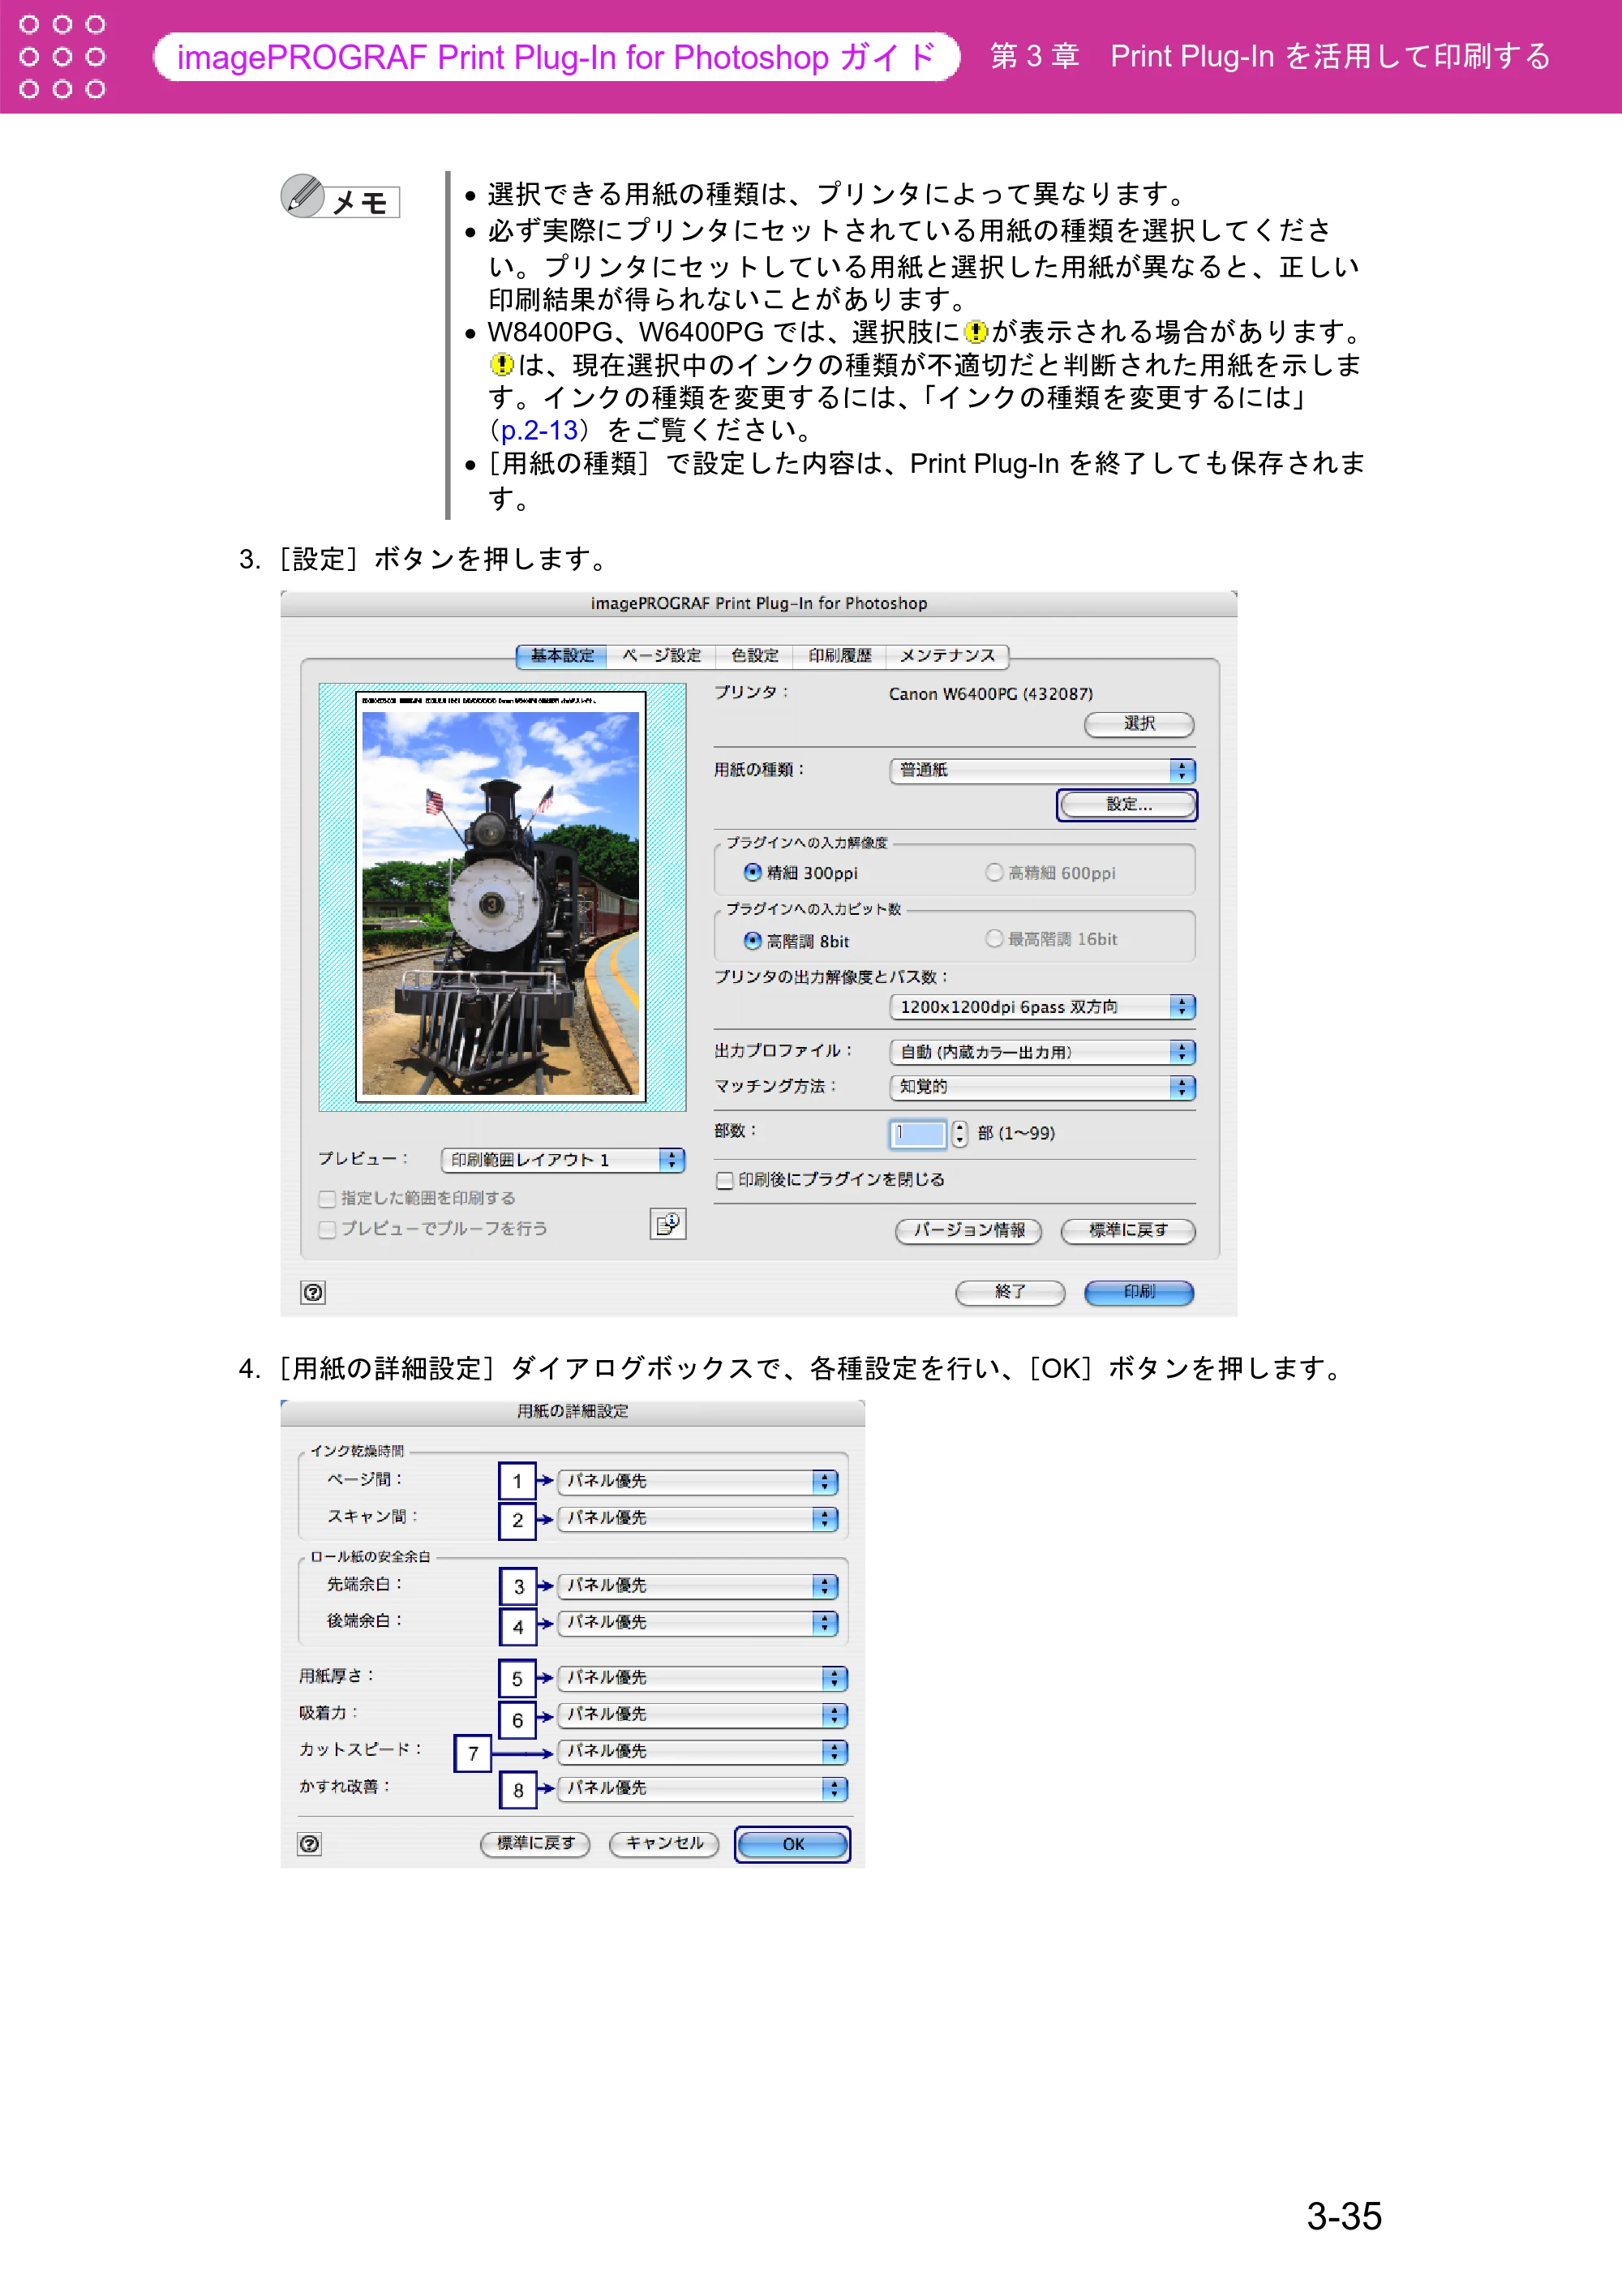
Task: Enable 印刷後にプラグインを閉じる checkbox
Action: click(x=725, y=1180)
